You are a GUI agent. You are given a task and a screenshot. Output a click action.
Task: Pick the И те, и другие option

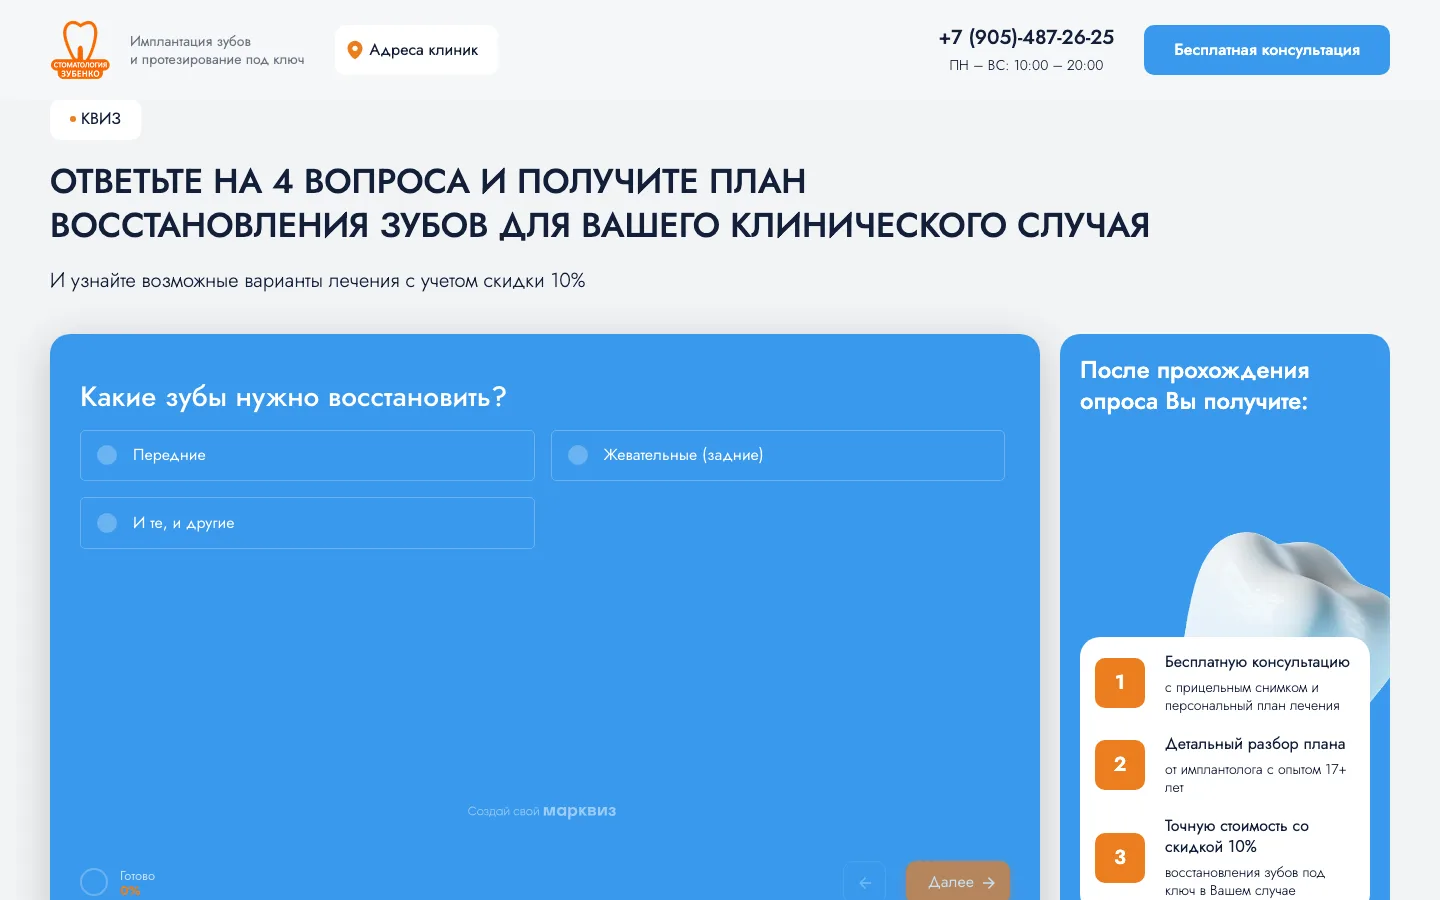(x=307, y=523)
